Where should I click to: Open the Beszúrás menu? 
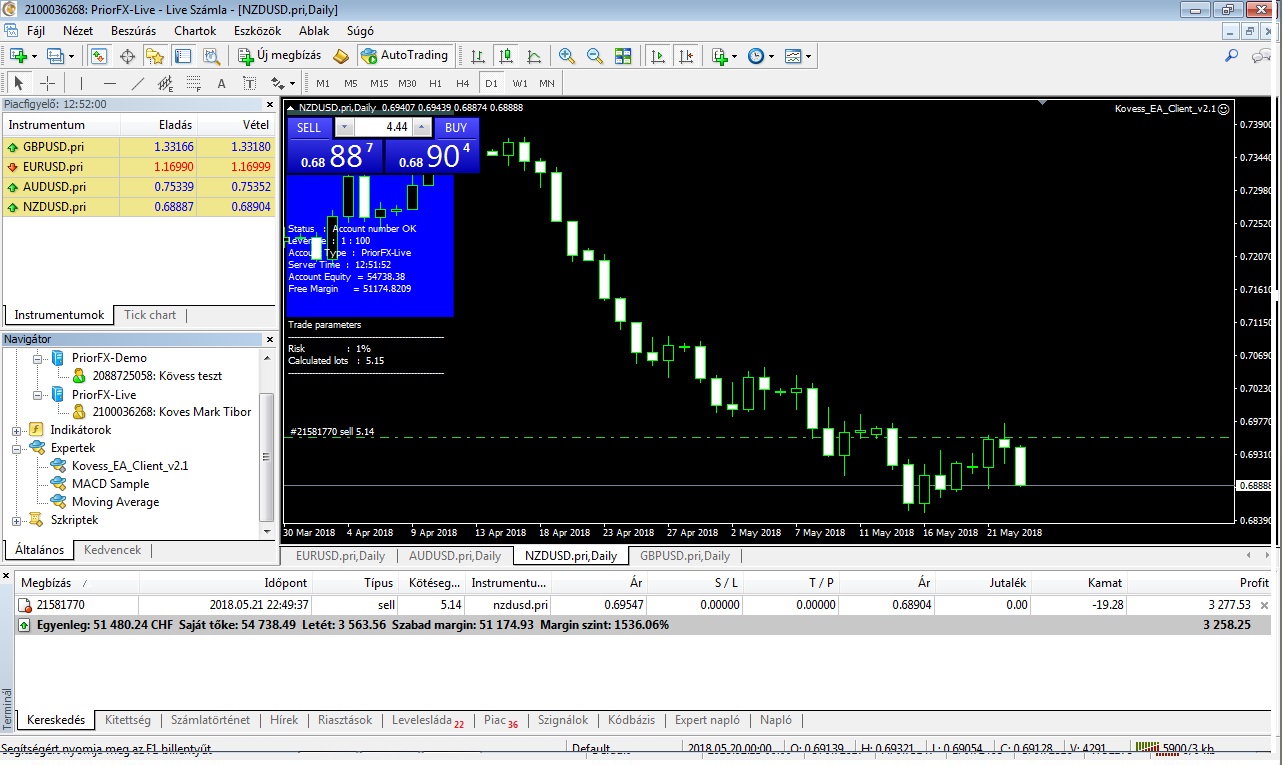(133, 31)
